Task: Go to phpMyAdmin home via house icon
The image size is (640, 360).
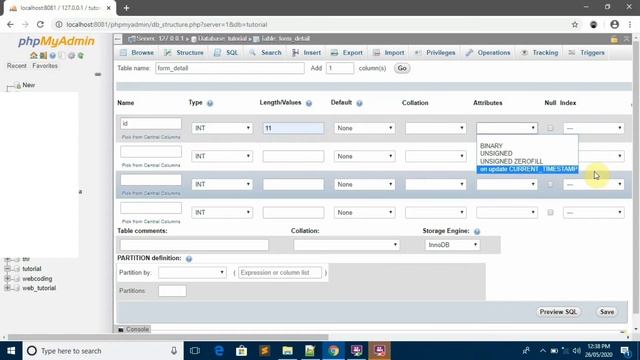Action: tap(33, 56)
